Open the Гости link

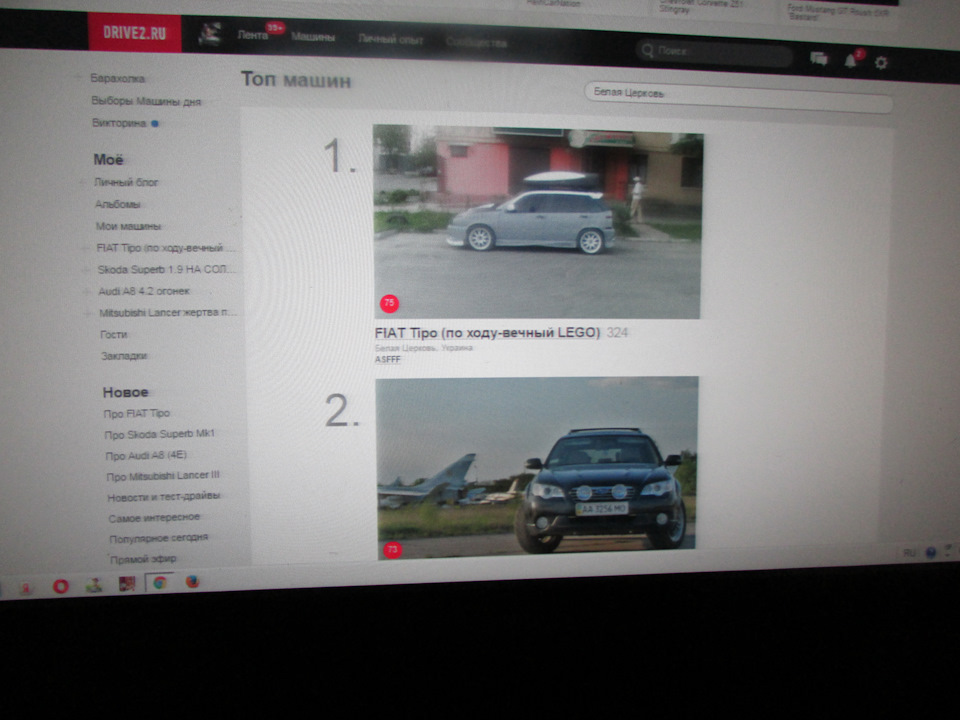click(114, 334)
